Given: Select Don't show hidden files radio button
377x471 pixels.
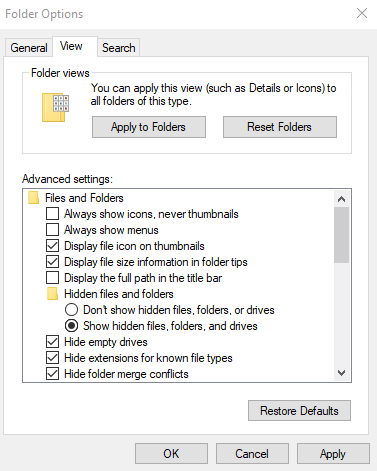Looking at the screenshot, I should pos(71,310).
